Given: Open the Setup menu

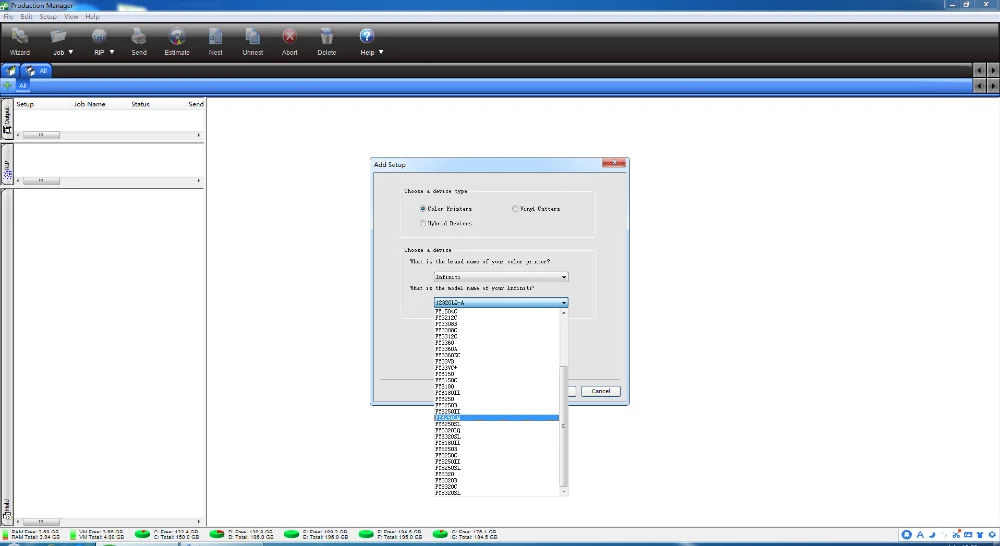Looking at the screenshot, I should (x=48, y=17).
